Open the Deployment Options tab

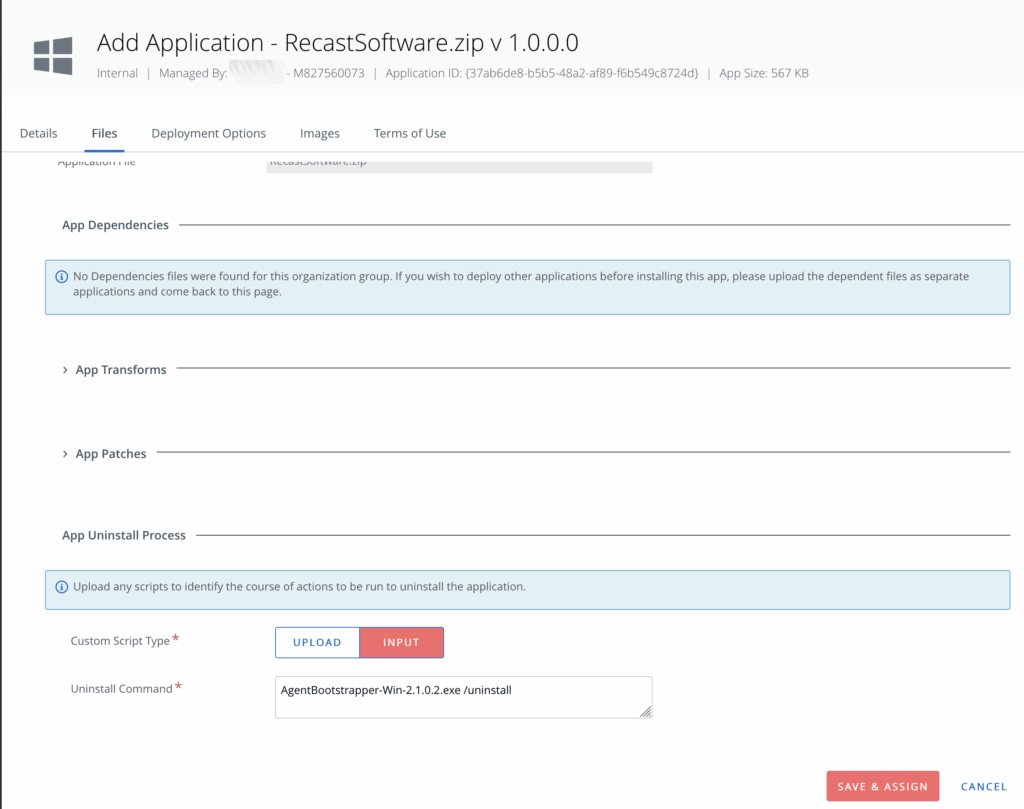click(x=208, y=133)
